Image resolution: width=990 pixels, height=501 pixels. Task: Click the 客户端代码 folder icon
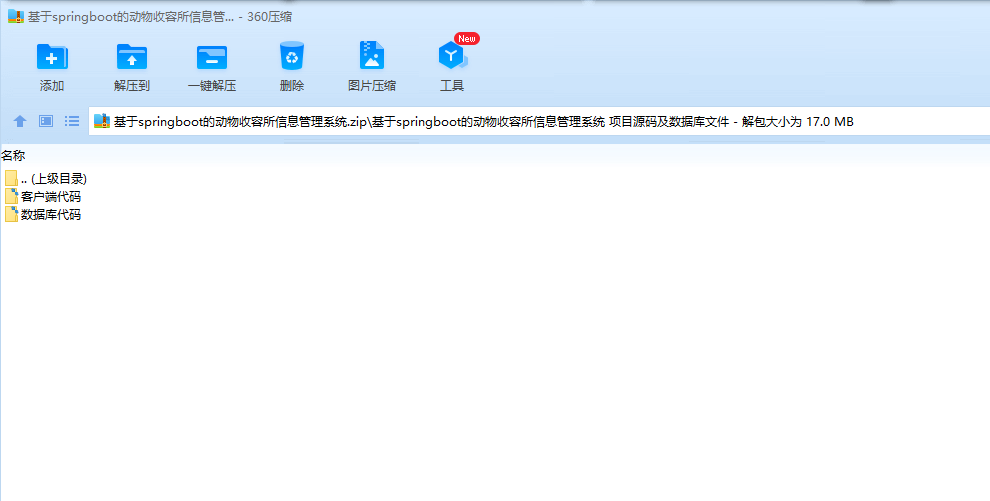tap(11, 196)
